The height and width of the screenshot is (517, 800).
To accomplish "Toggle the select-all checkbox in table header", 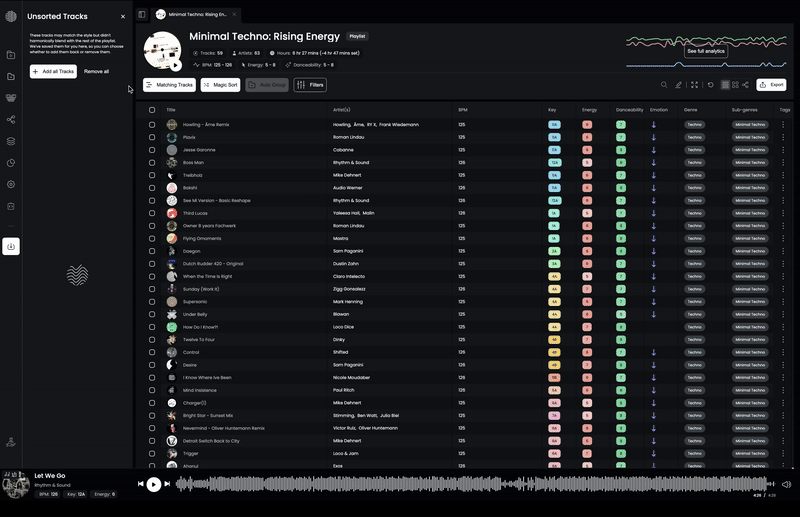I will click(152, 110).
